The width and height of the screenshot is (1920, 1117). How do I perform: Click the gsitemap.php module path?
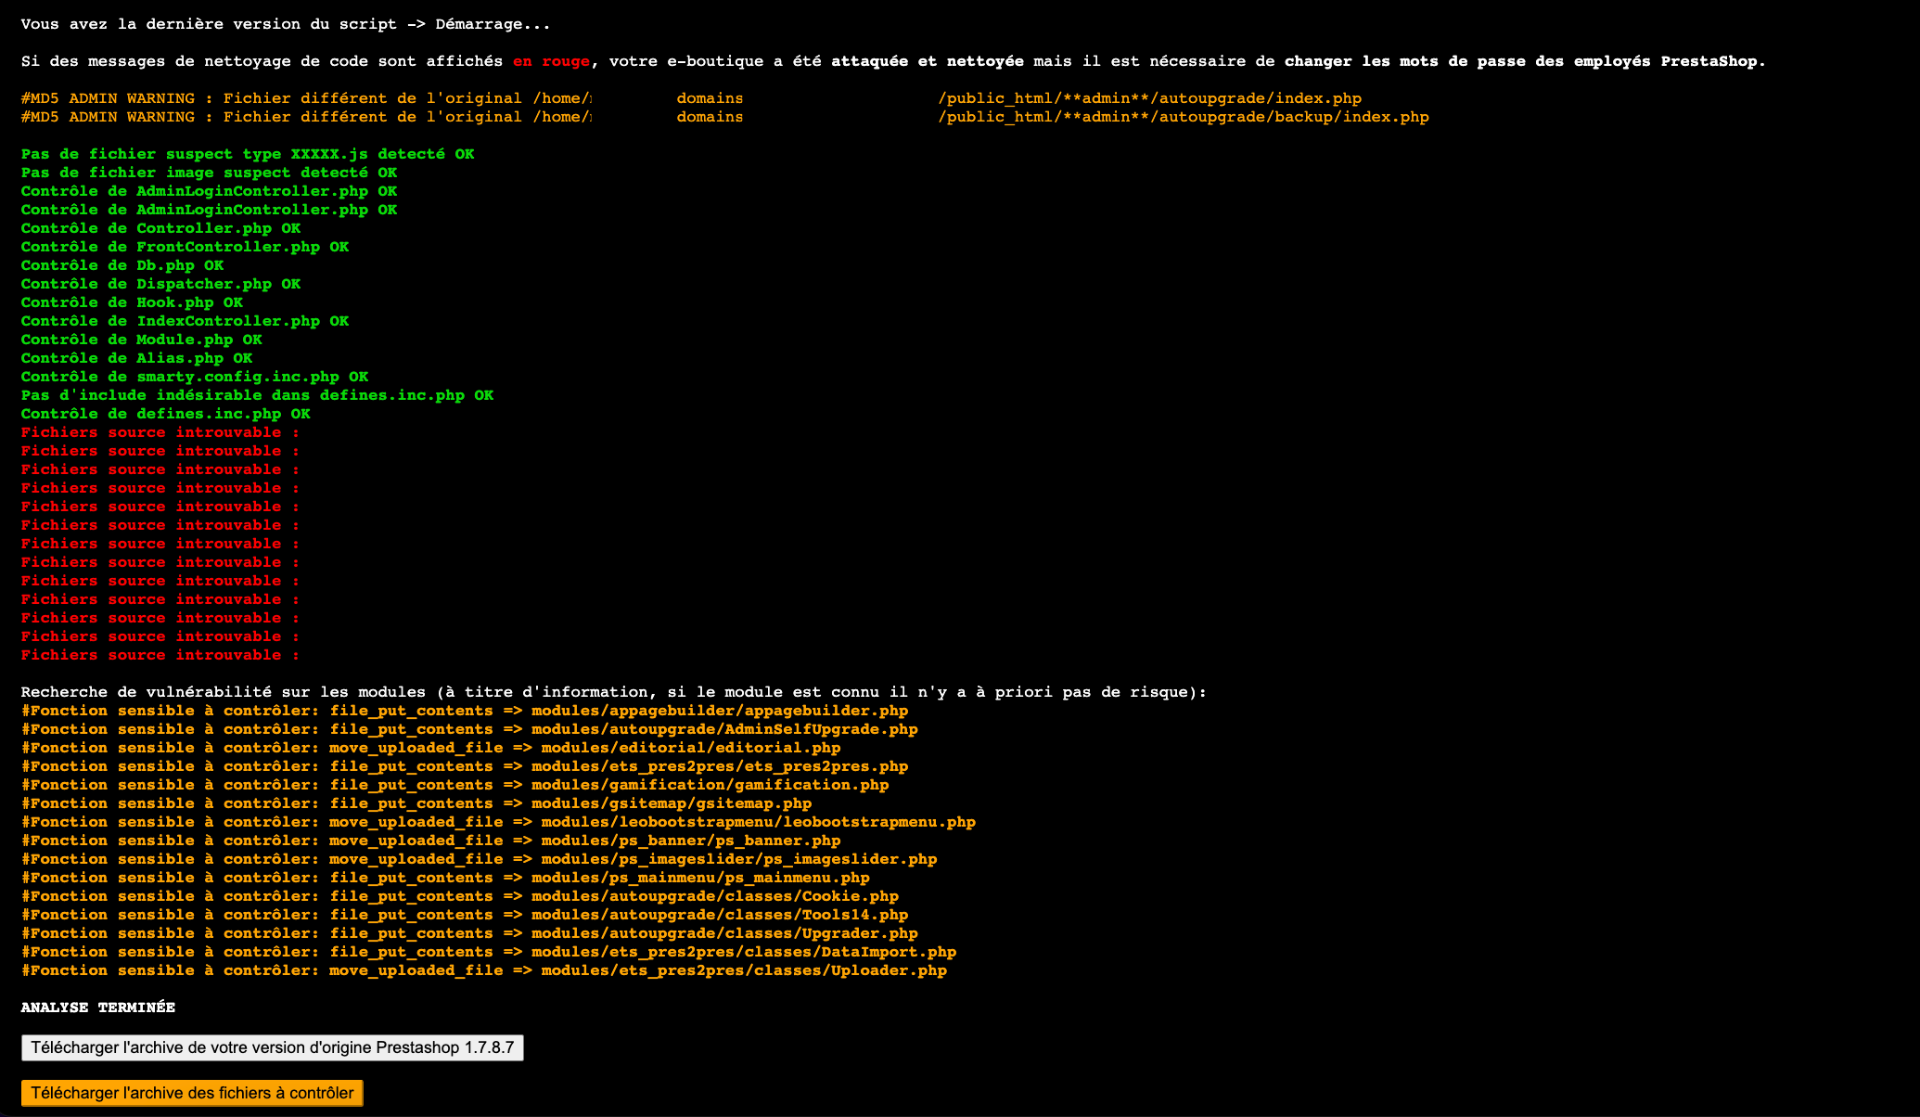[x=671, y=804]
